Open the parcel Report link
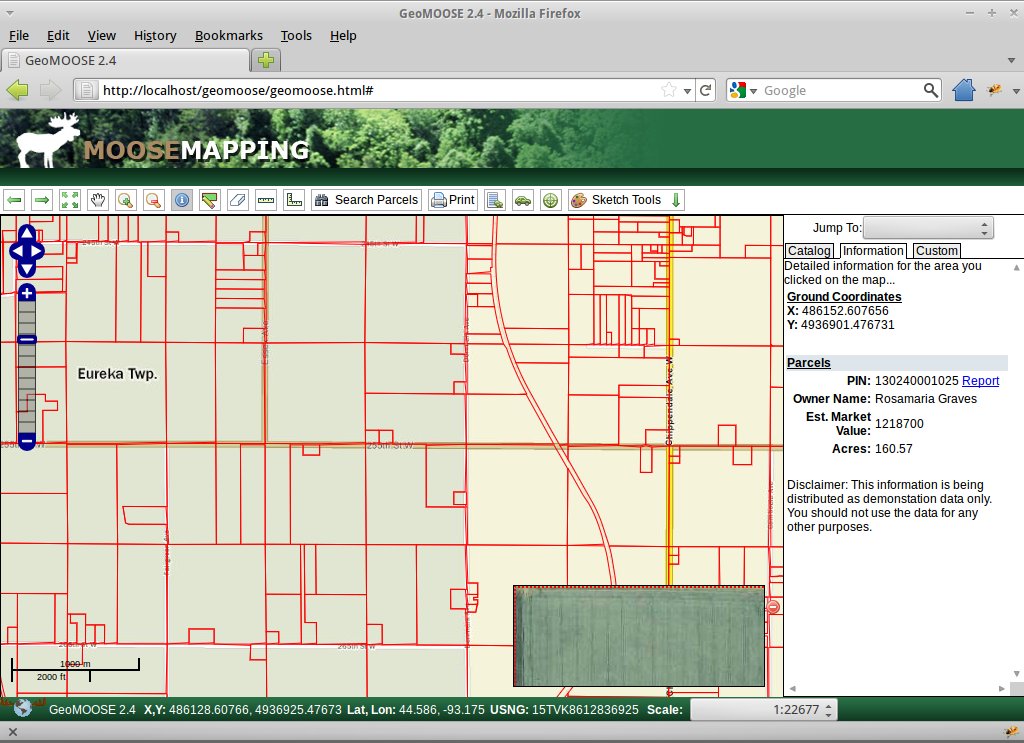 980,381
